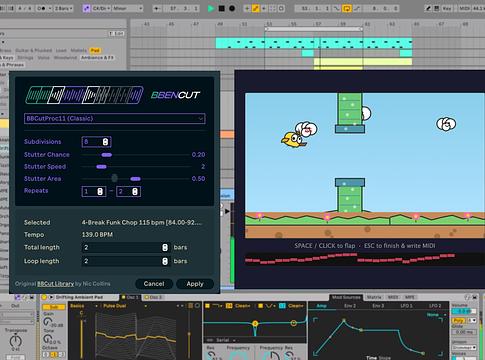Viewport: 485px width, 360px height.
Task: Toggle the Poly voice mode button
Action: click(459, 320)
